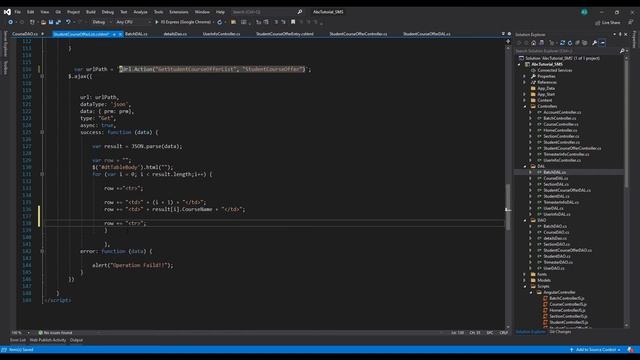
Task: Expand the Content folder
Action: tap(525, 100)
